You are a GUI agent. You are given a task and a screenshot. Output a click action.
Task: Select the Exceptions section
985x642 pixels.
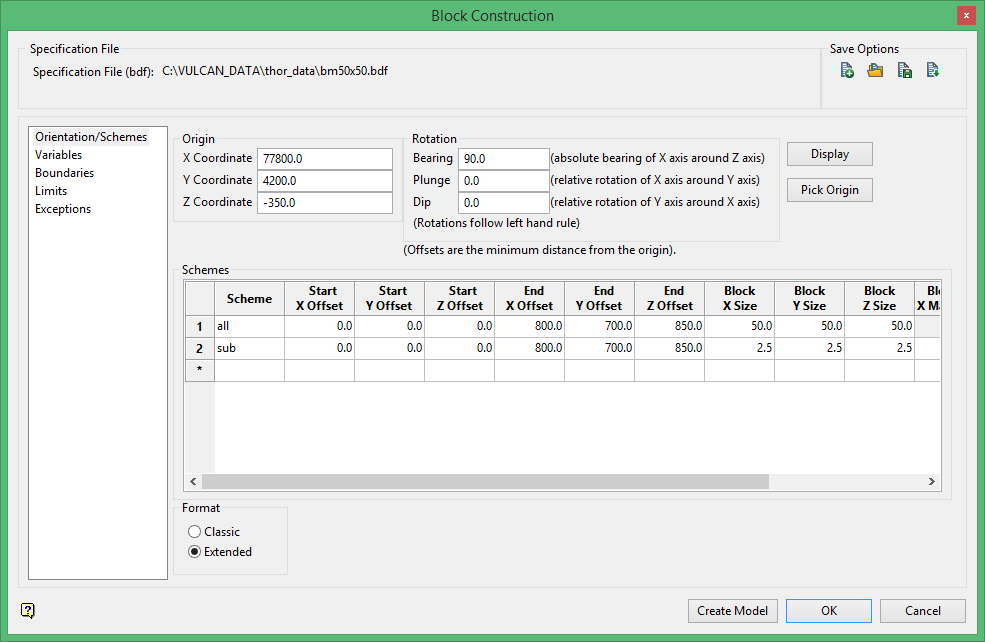point(63,209)
